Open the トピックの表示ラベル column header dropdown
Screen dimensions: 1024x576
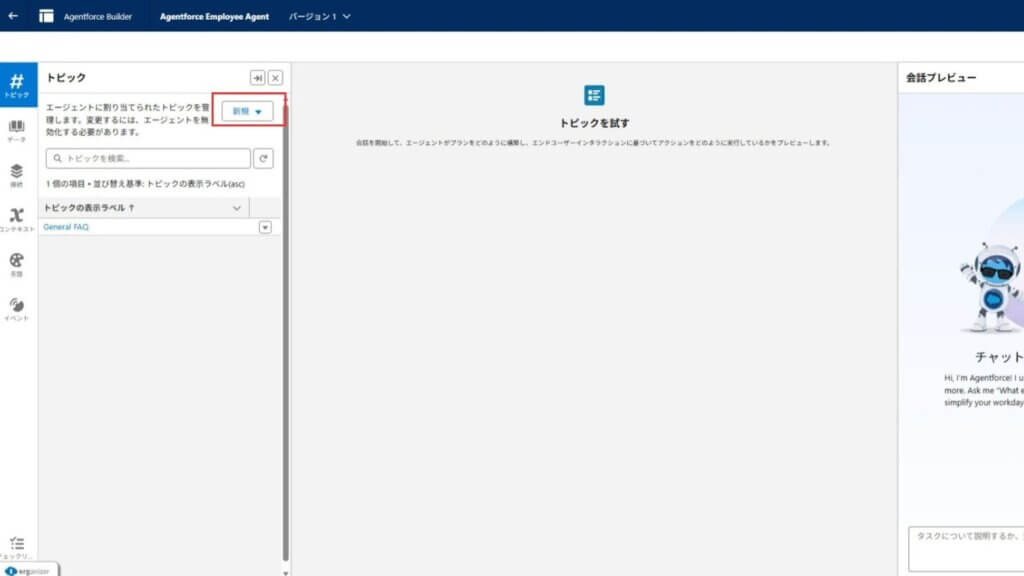236,208
